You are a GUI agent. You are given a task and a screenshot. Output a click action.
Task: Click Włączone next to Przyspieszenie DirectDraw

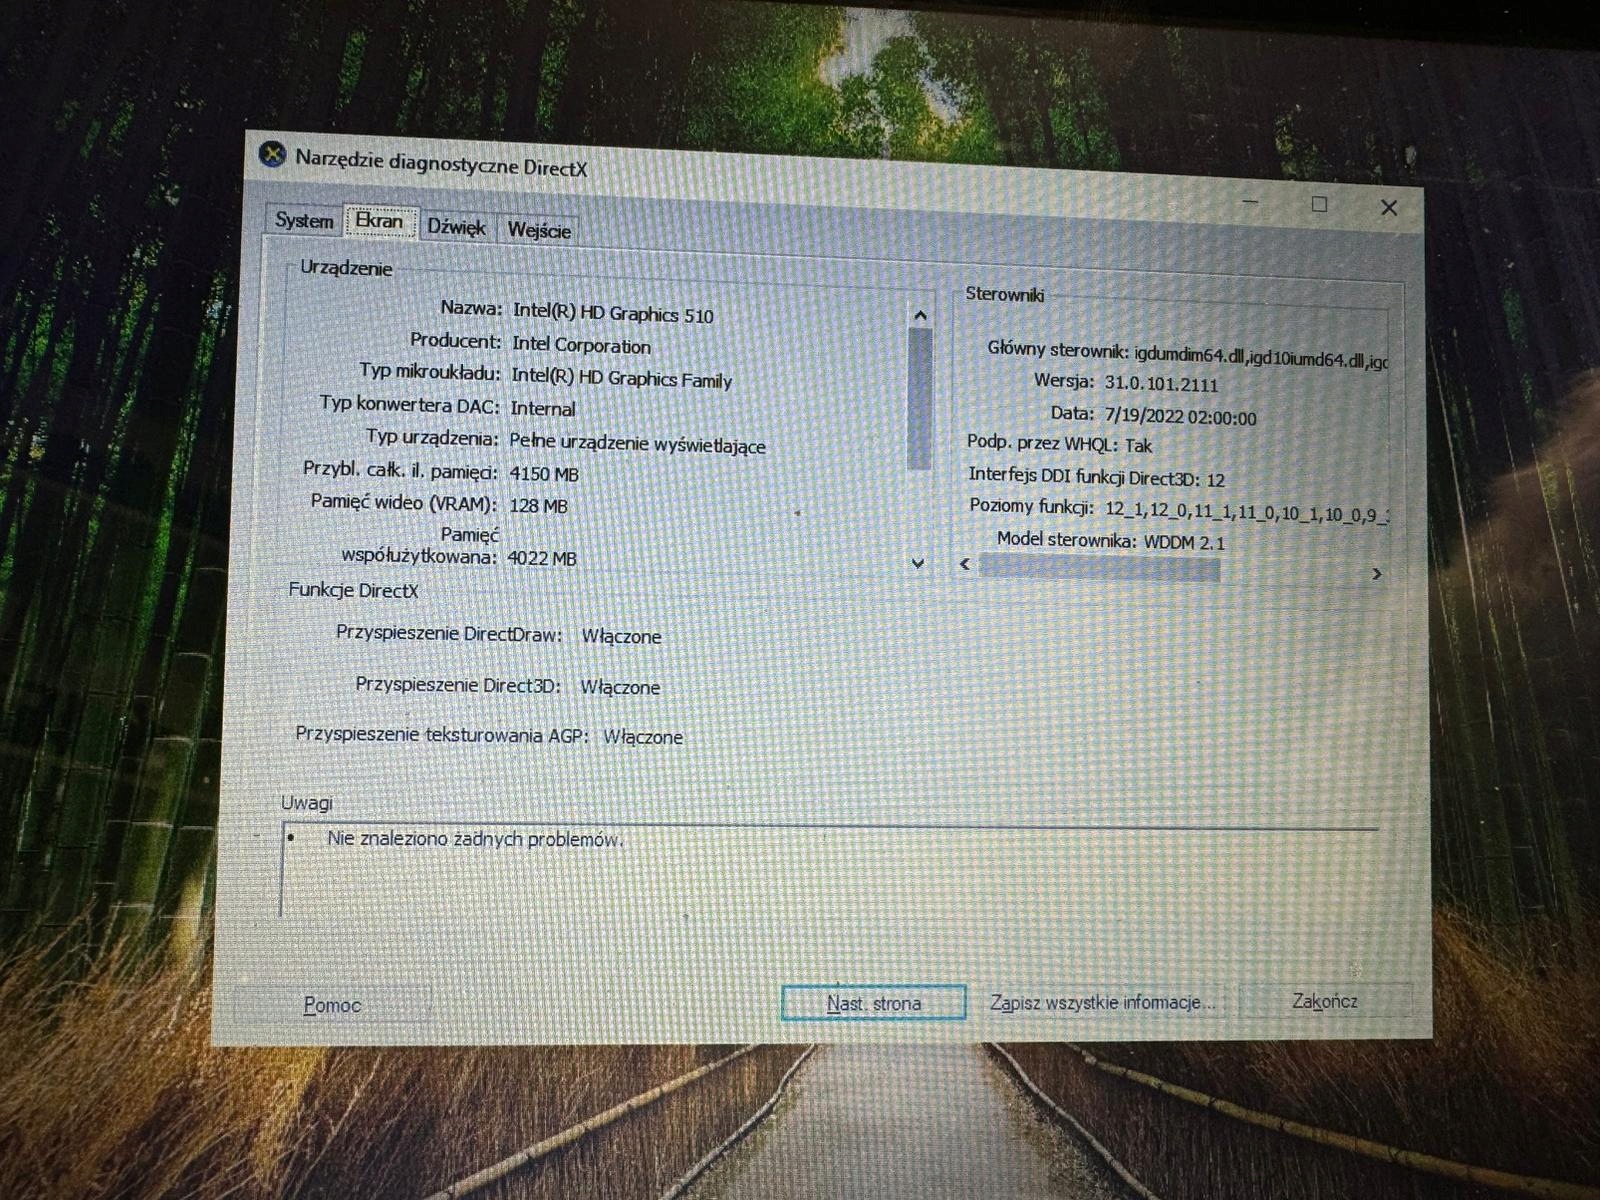[621, 636]
